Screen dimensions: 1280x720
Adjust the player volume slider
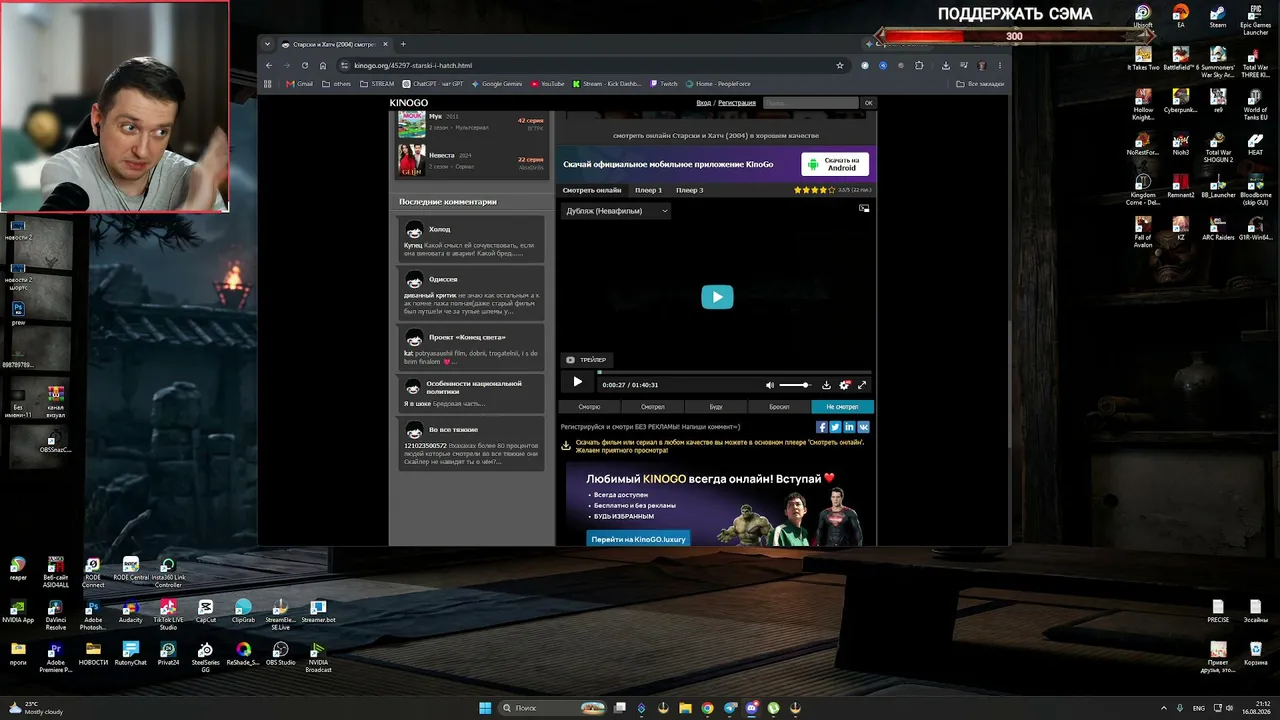click(794, 385)
